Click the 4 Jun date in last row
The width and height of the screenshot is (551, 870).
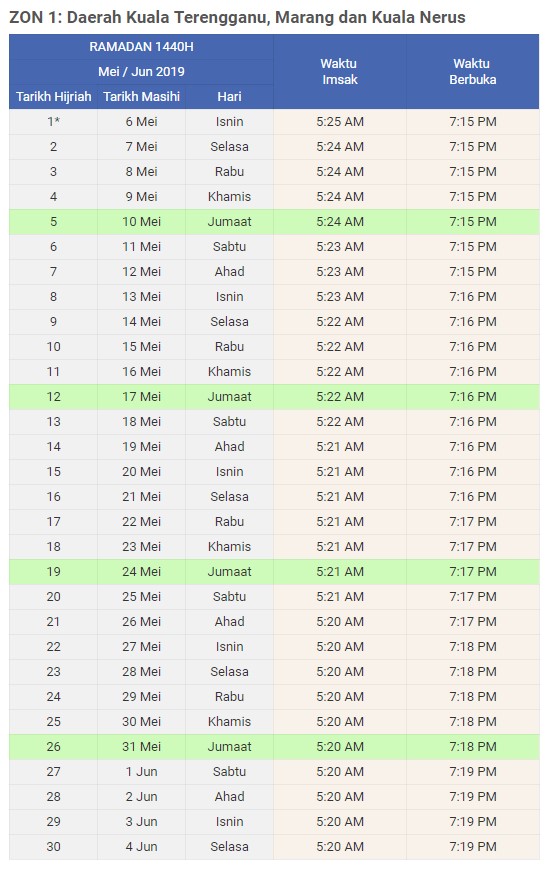(x=141, y=847)
